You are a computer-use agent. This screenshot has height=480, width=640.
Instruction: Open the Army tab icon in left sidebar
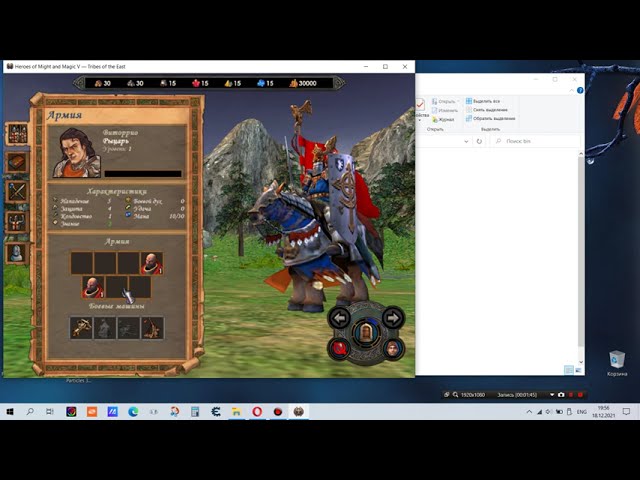point(17,133)
